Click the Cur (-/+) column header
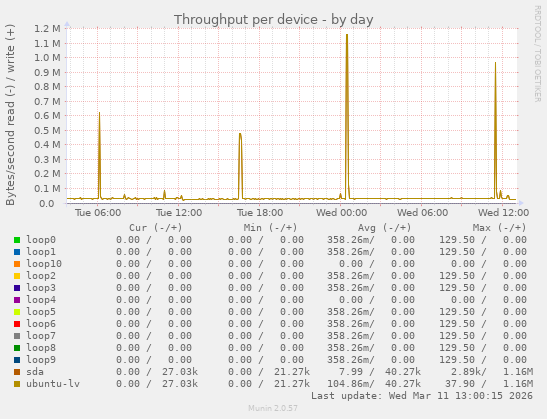 click(x=156, y=228)
